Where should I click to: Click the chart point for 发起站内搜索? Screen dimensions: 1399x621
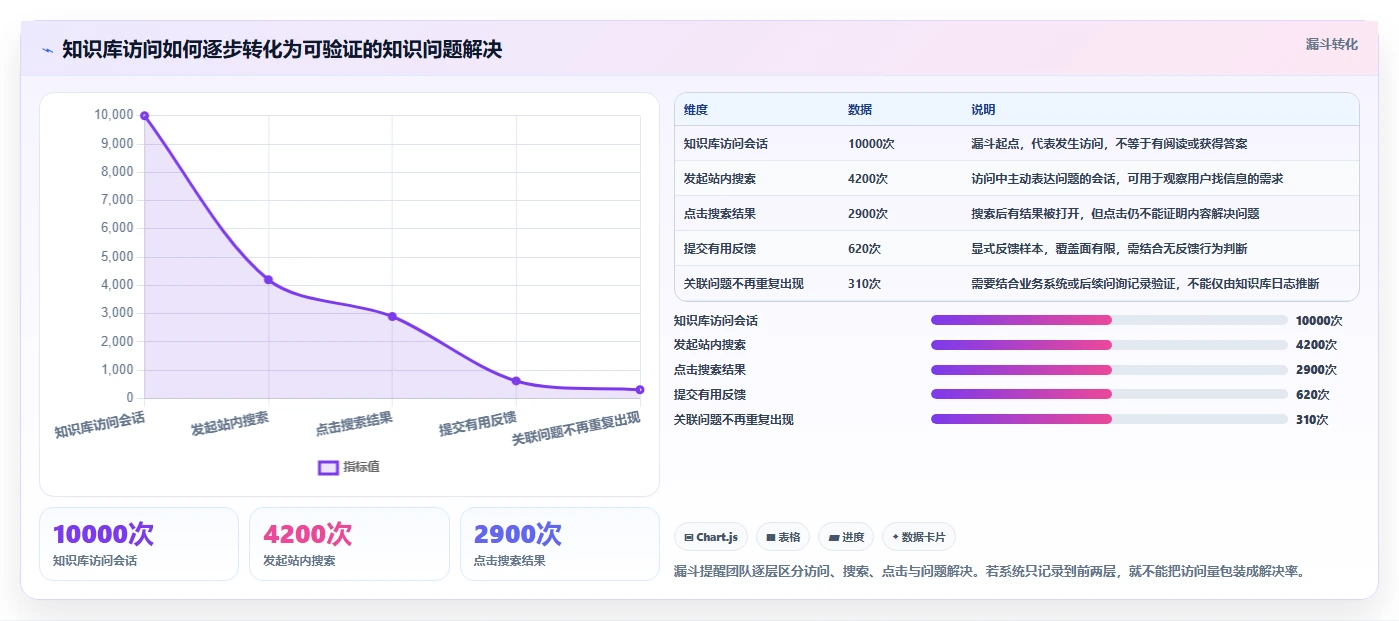tap(268, 279)
